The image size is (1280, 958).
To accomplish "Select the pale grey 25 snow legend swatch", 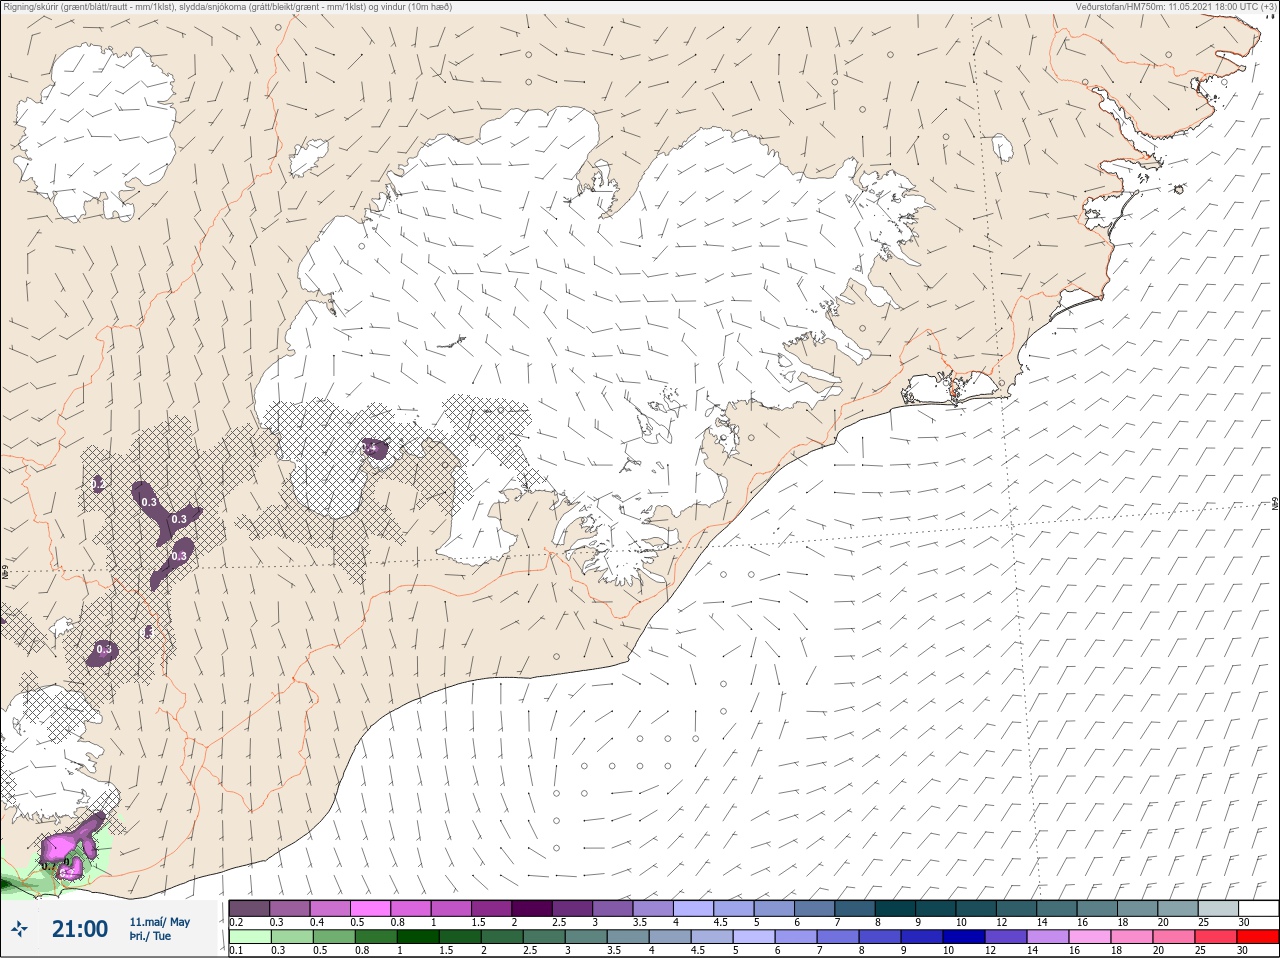I will [x=1217, y=908].
